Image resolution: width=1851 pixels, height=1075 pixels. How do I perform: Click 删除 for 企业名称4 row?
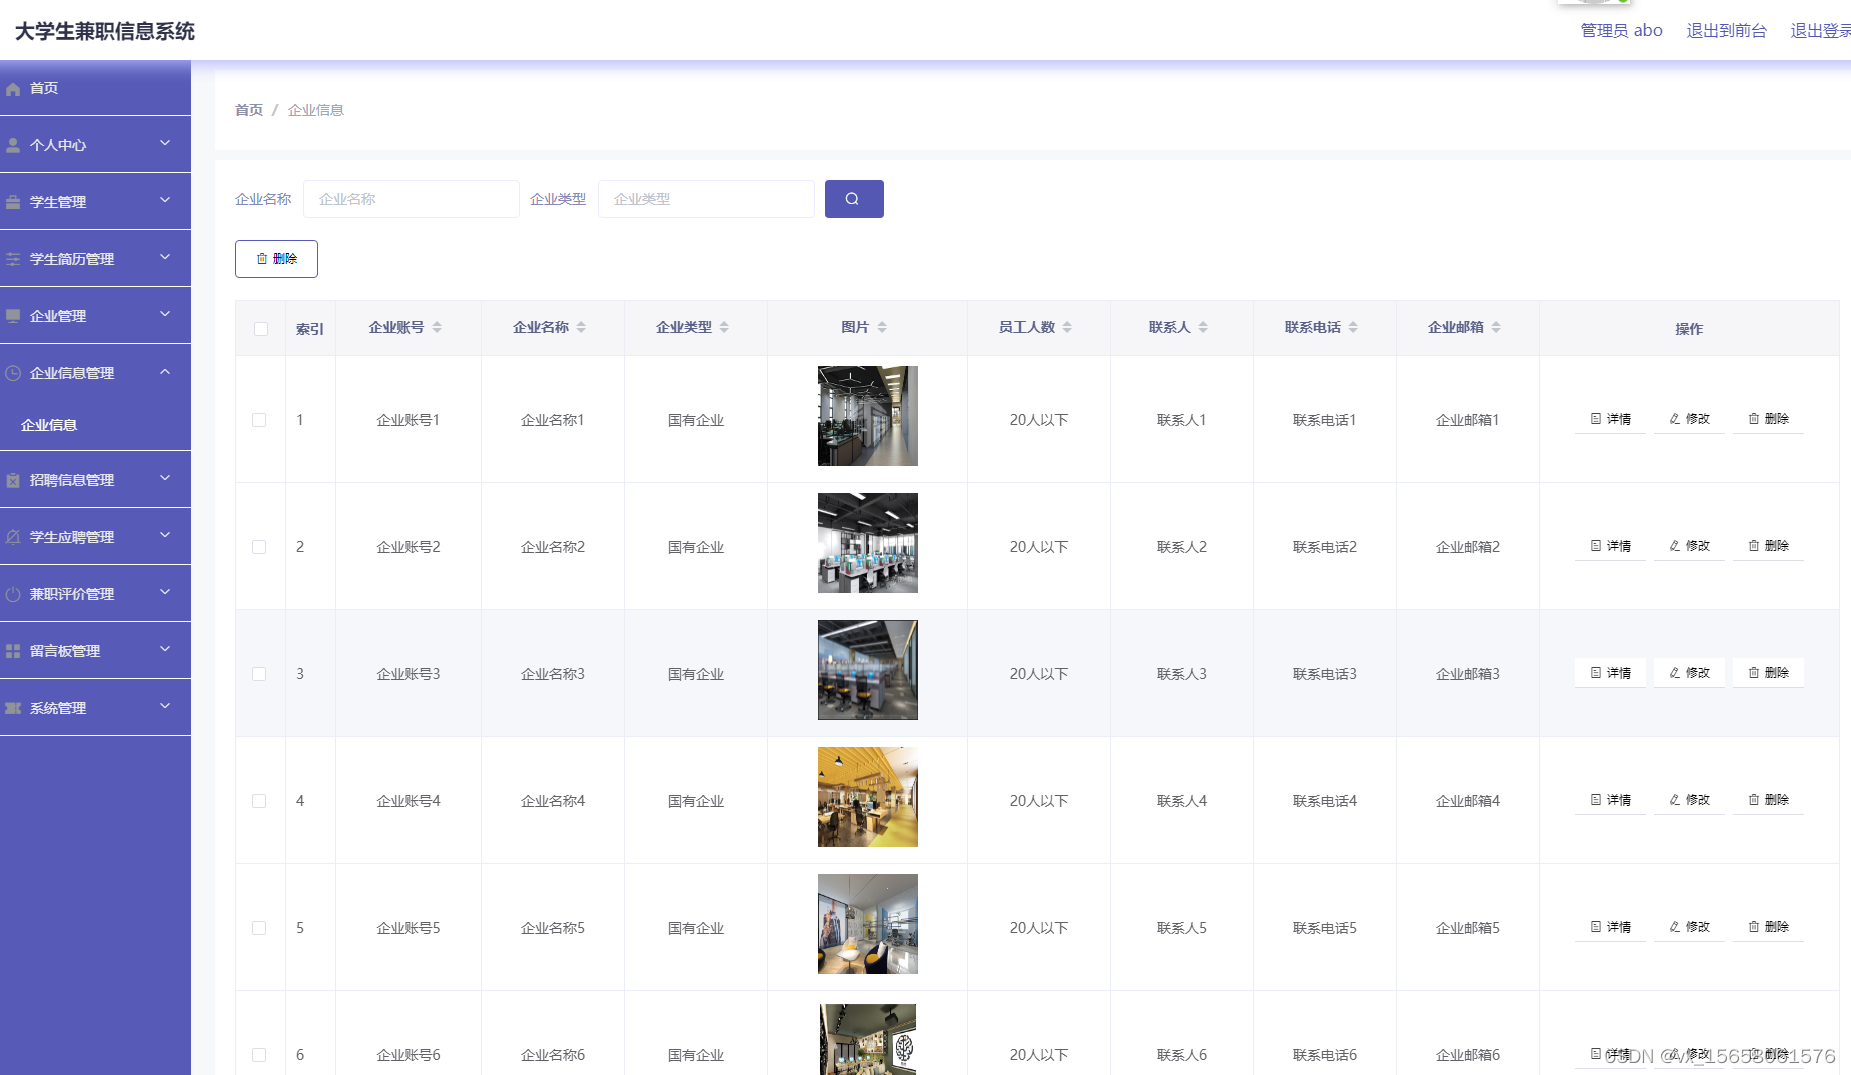point(1768,800)
